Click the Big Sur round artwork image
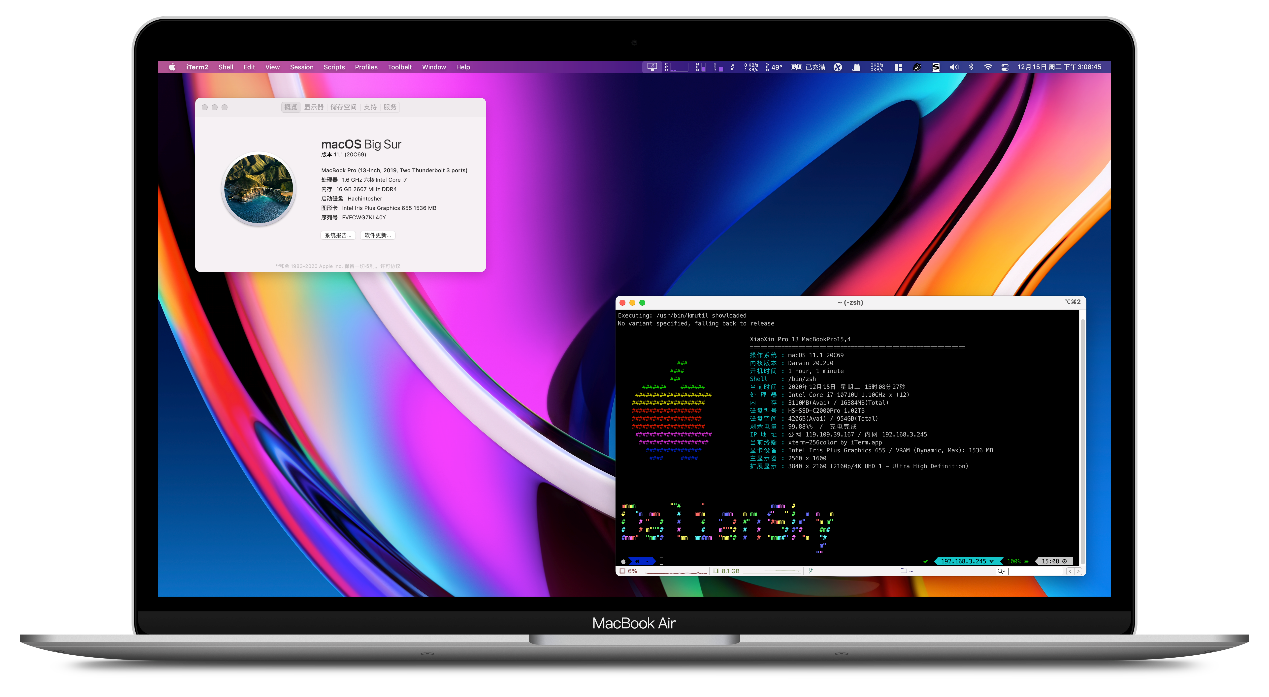Image resolution: width=1269 pixels, height=697 pixels. click(258, 188)
